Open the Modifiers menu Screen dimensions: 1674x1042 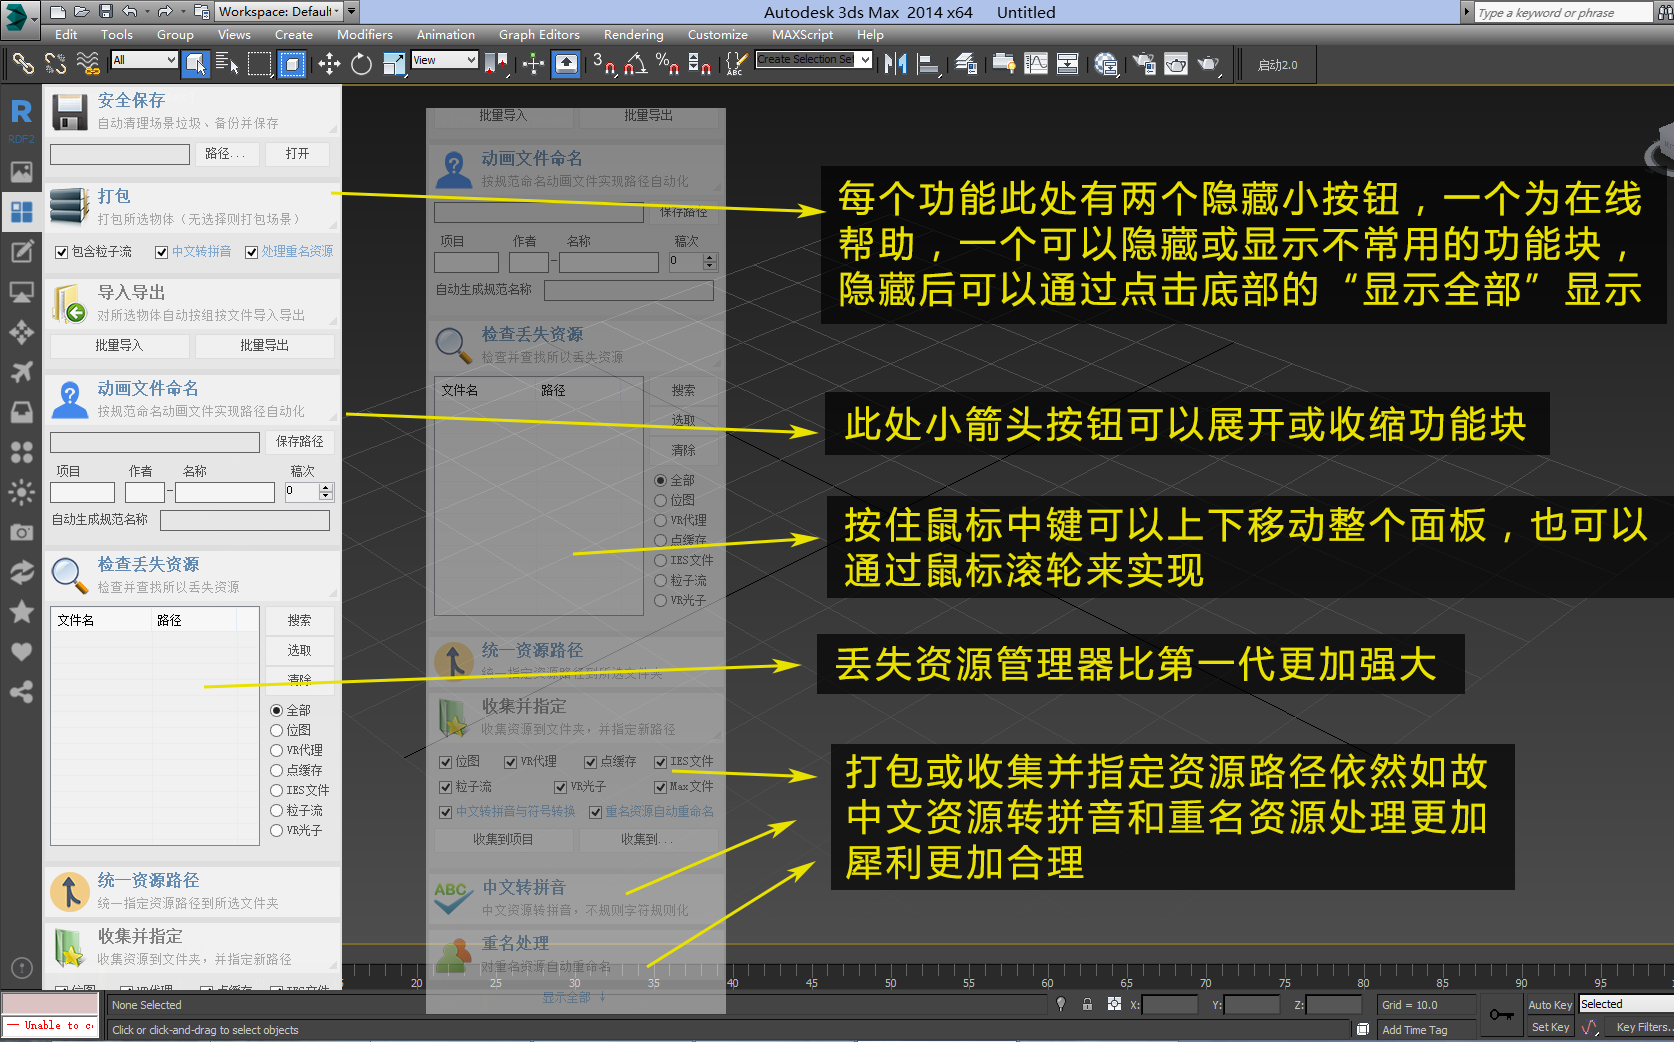[x=365, y=35]
